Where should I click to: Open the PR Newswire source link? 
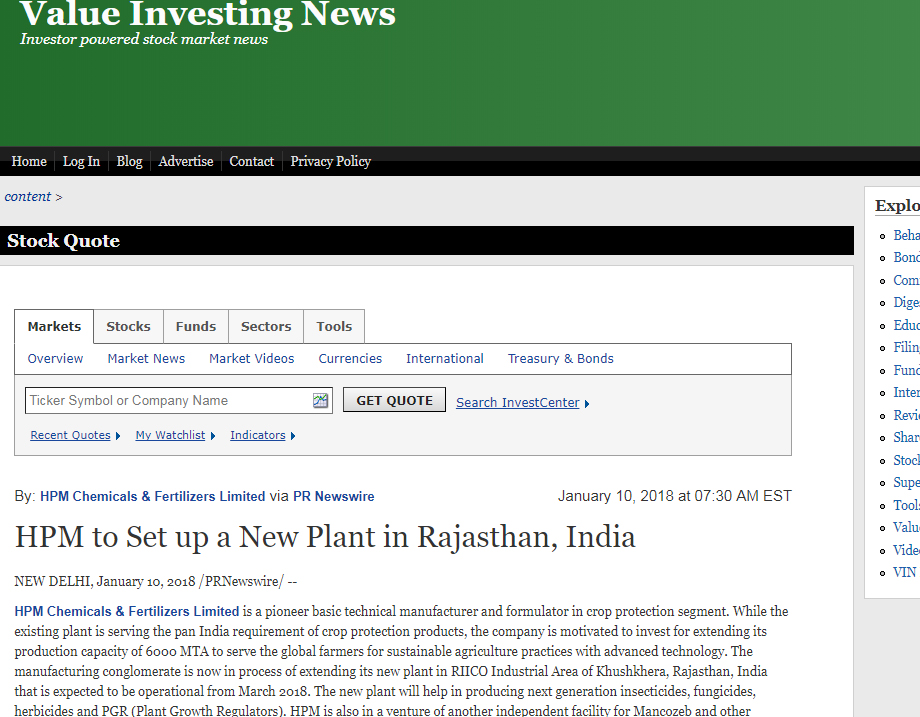pyautogui.click(x=334, y=496)
